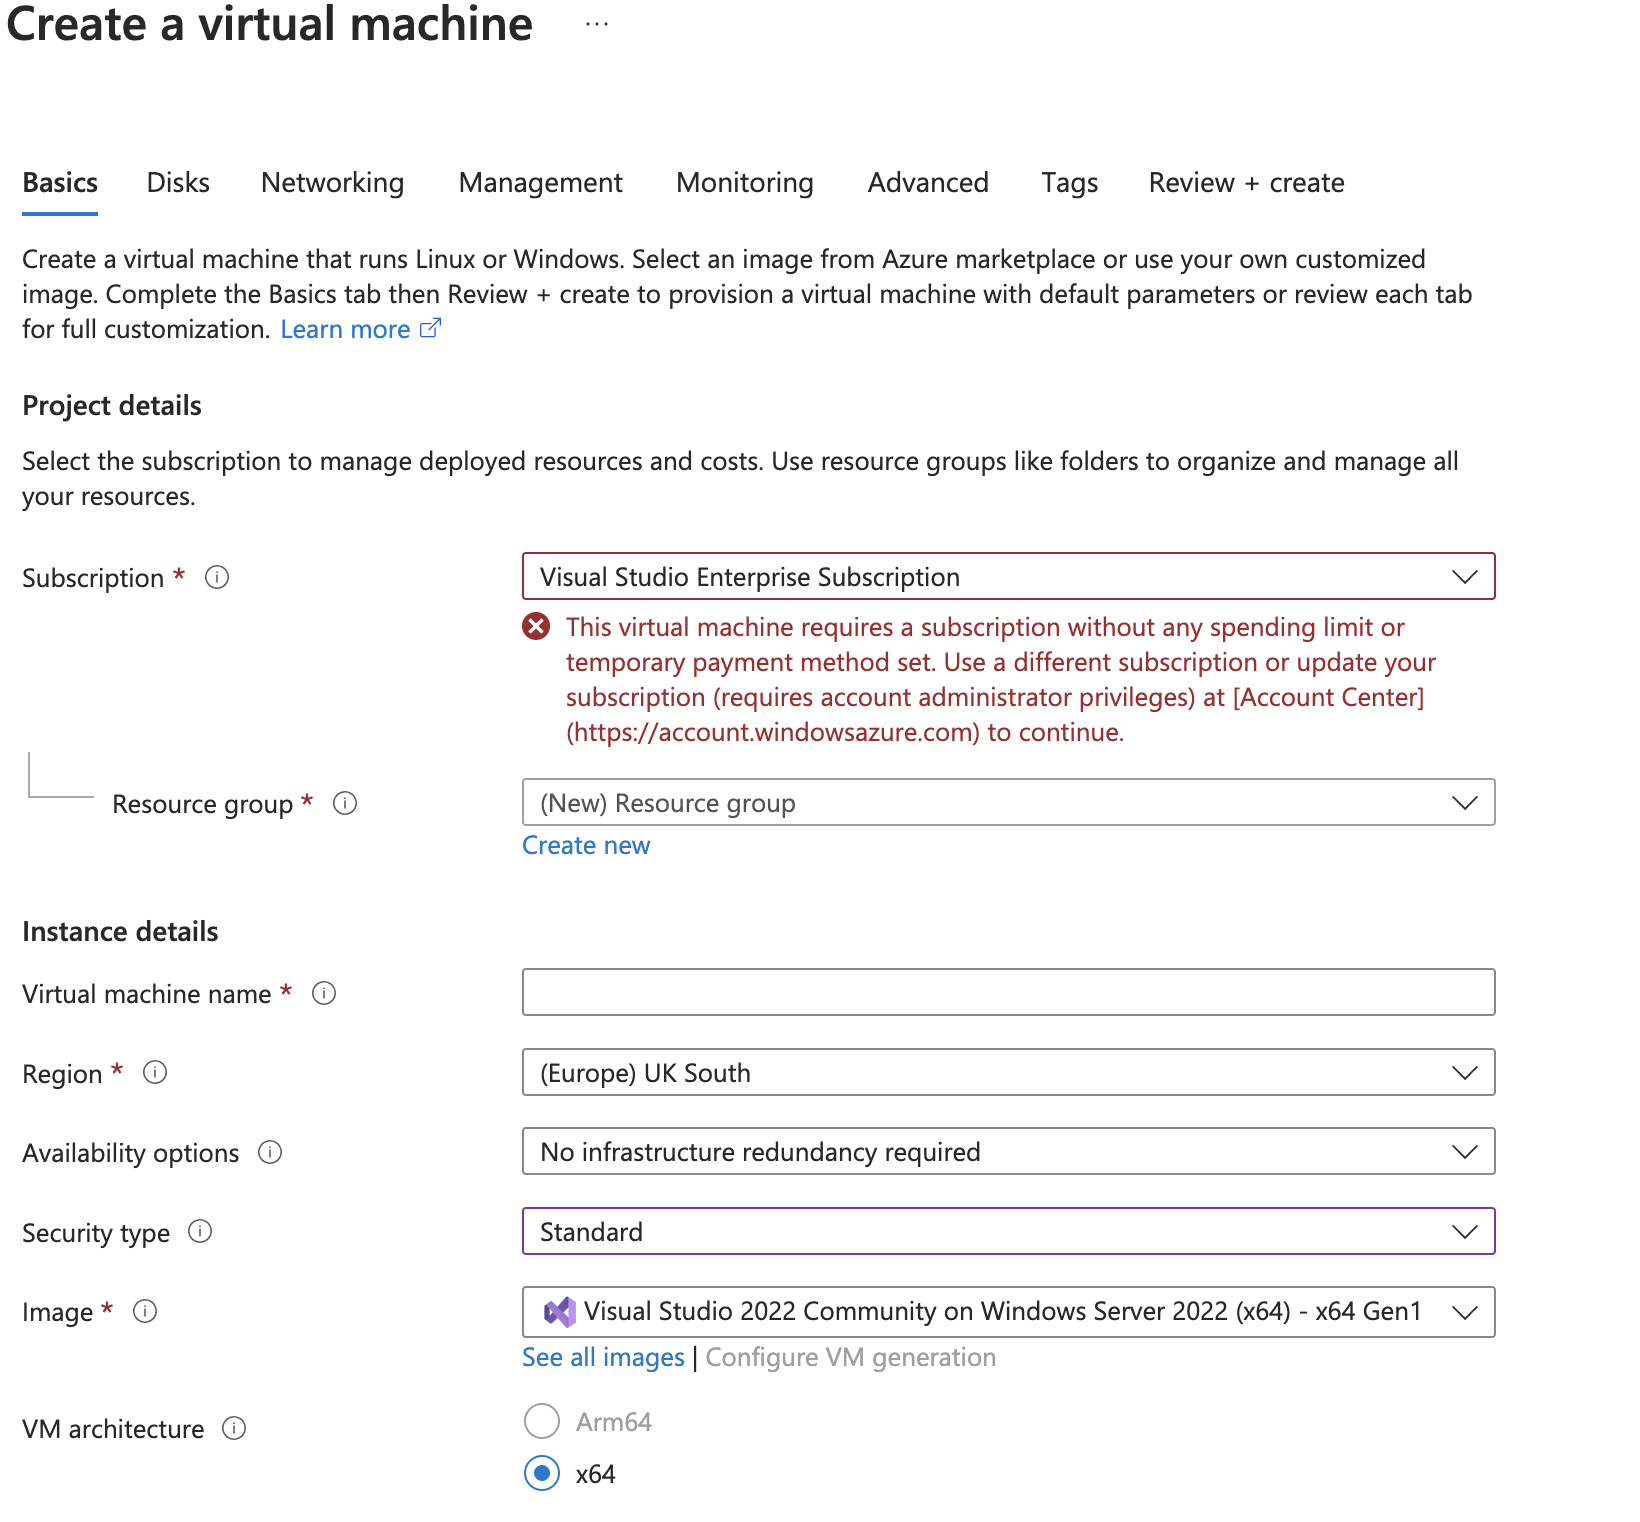Image resolution: width=1640 pixels, height=1522 pixels.
Task: Open the Monitoring tab
Action: (x=744, y=183)
